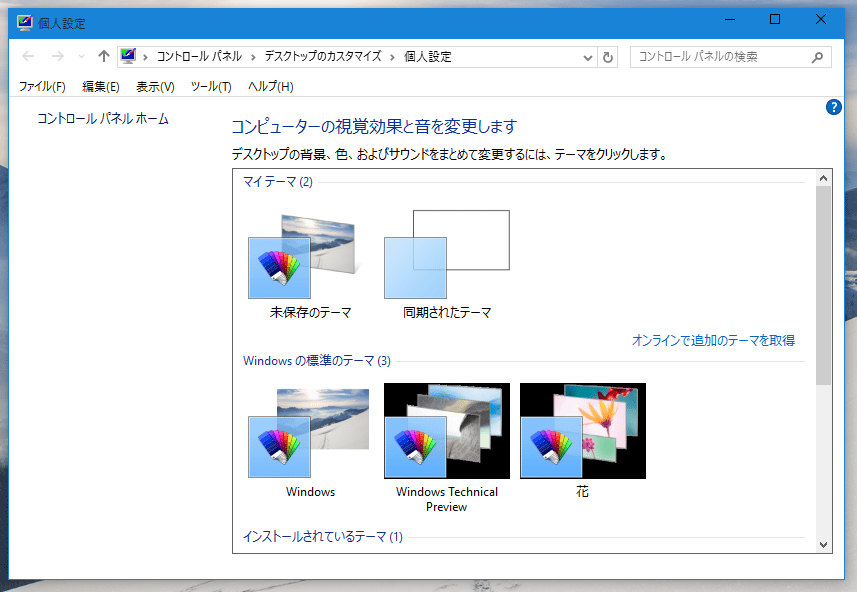Expand breadcrumb chevron after デスクトップのカスタマイズ
The width and height of the screenshot is (857, 592).
click(x=392, y=57)
